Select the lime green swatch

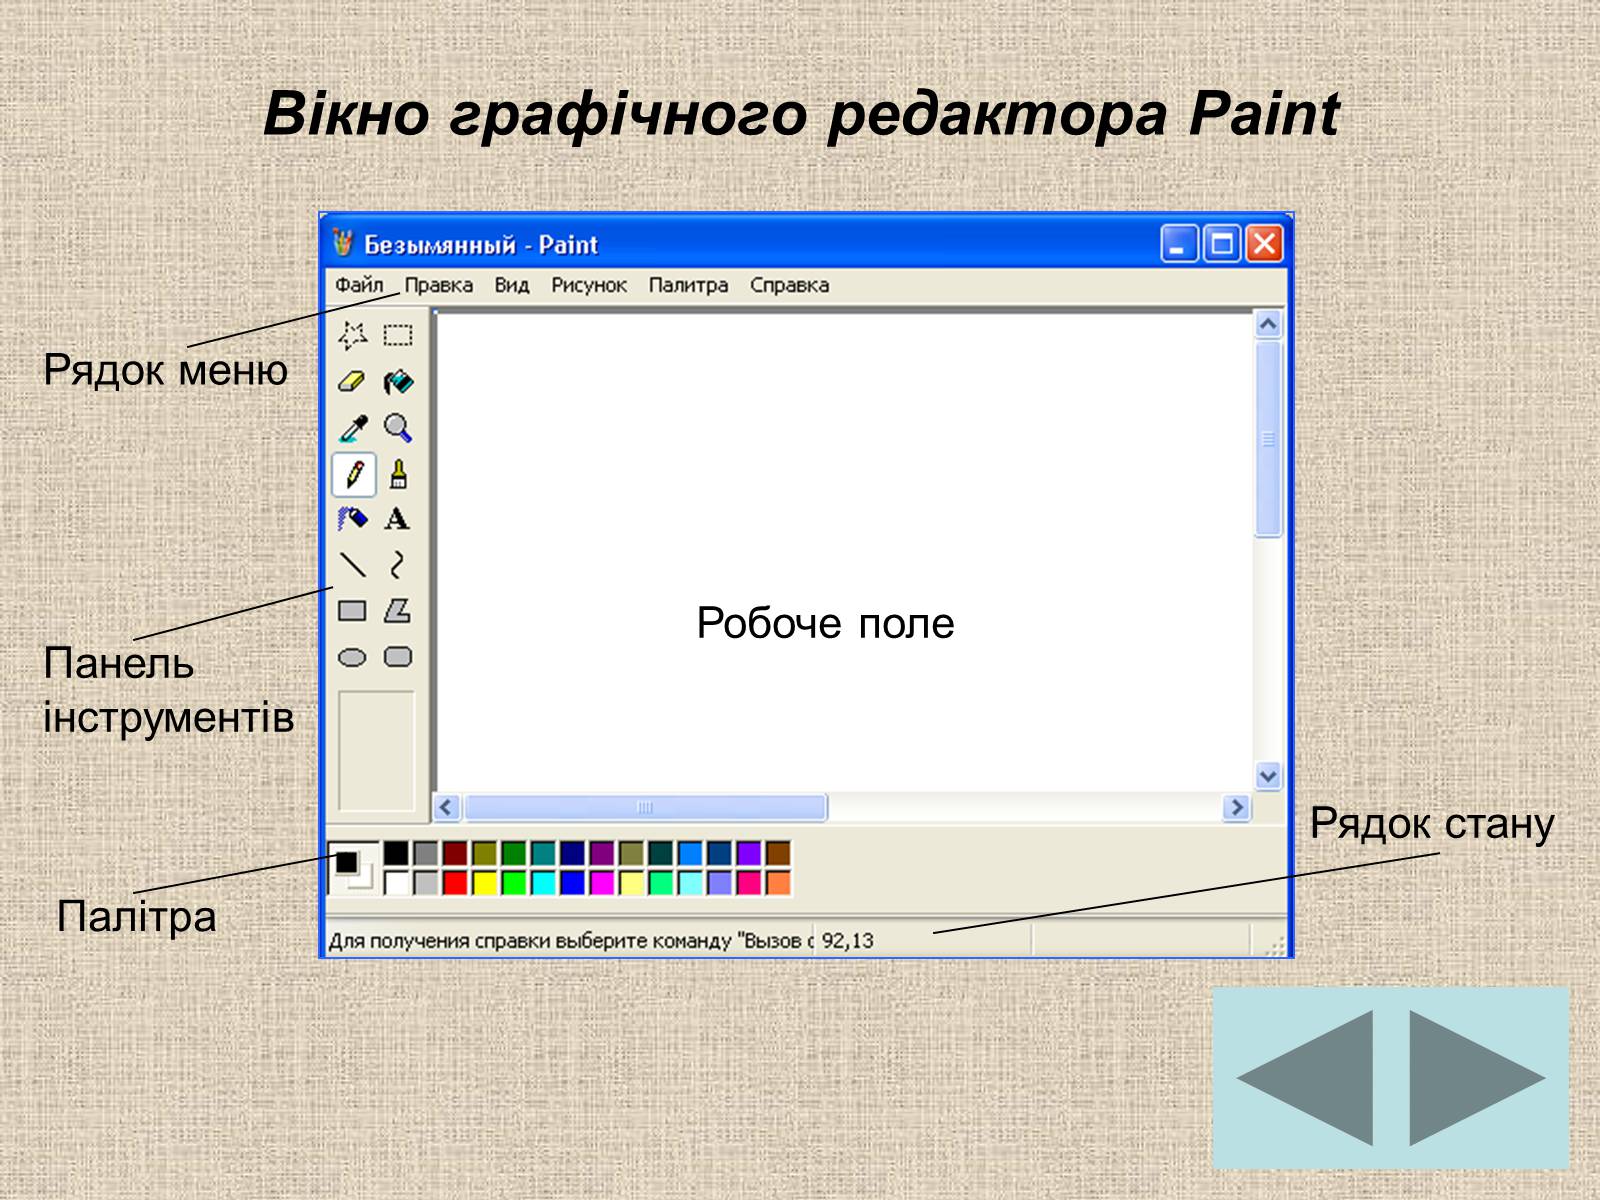point(513,882)
